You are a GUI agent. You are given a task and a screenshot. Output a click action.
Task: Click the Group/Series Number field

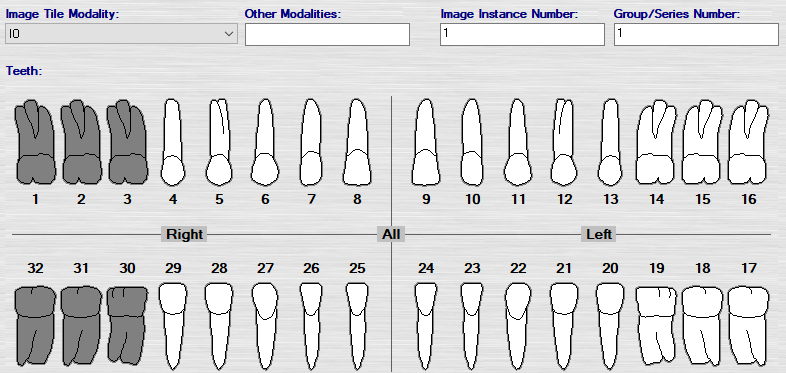tap(696, 35)
